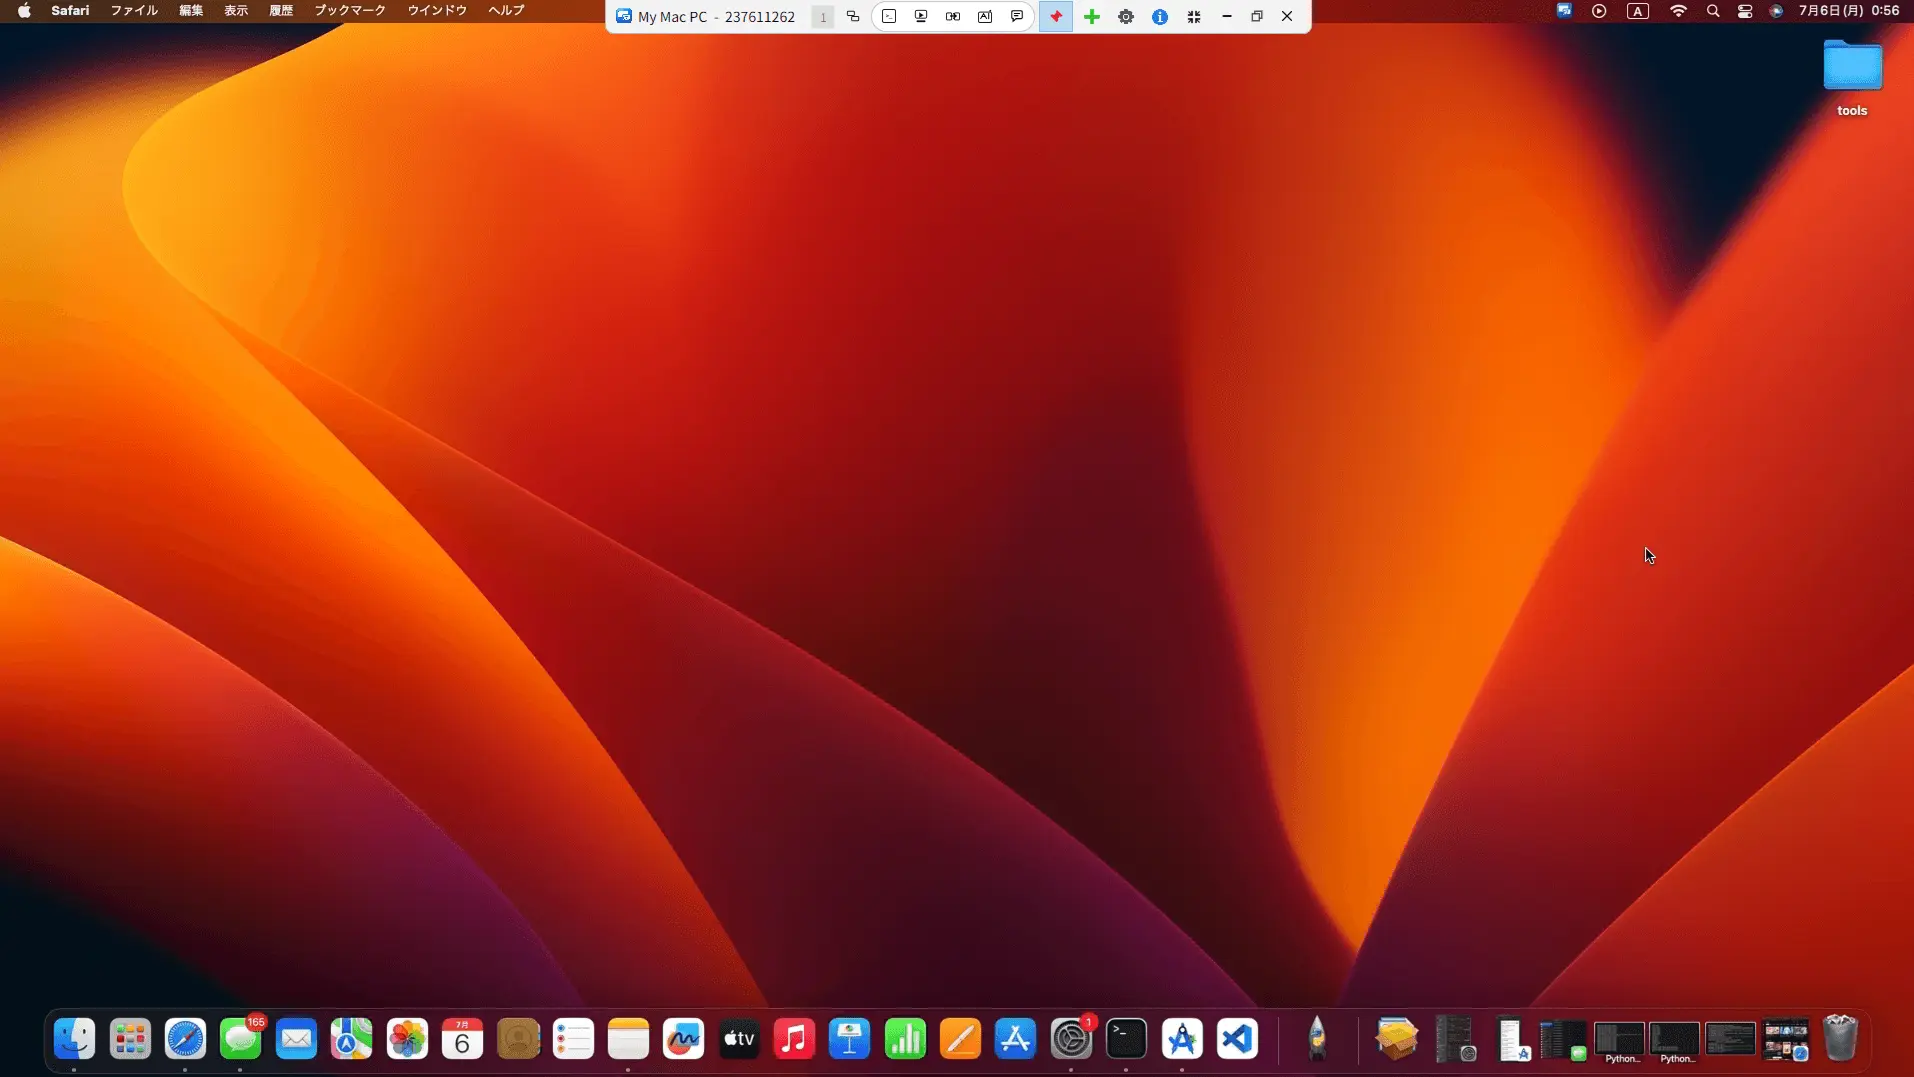Restore minimized window with Xcode badge
1914x1077 pixels.
1514,1040
